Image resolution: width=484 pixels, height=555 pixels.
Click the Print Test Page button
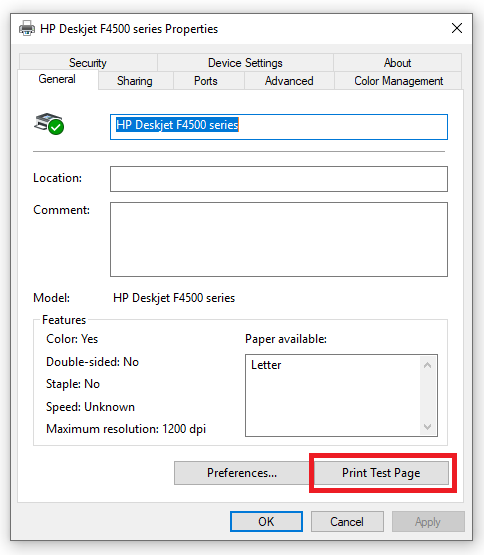click(x=381, y=473)
